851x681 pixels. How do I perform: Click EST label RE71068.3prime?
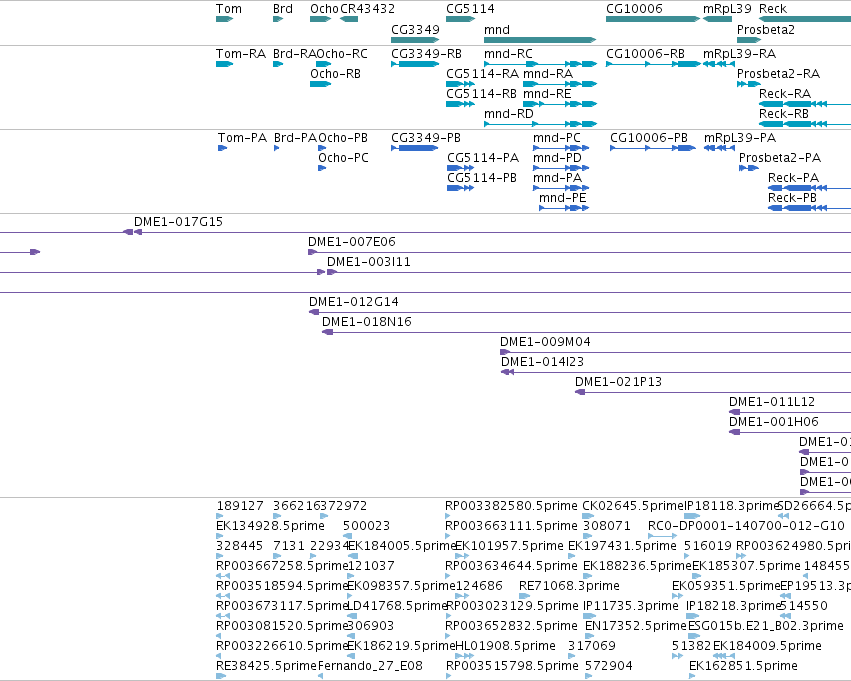tap(569, 587)
